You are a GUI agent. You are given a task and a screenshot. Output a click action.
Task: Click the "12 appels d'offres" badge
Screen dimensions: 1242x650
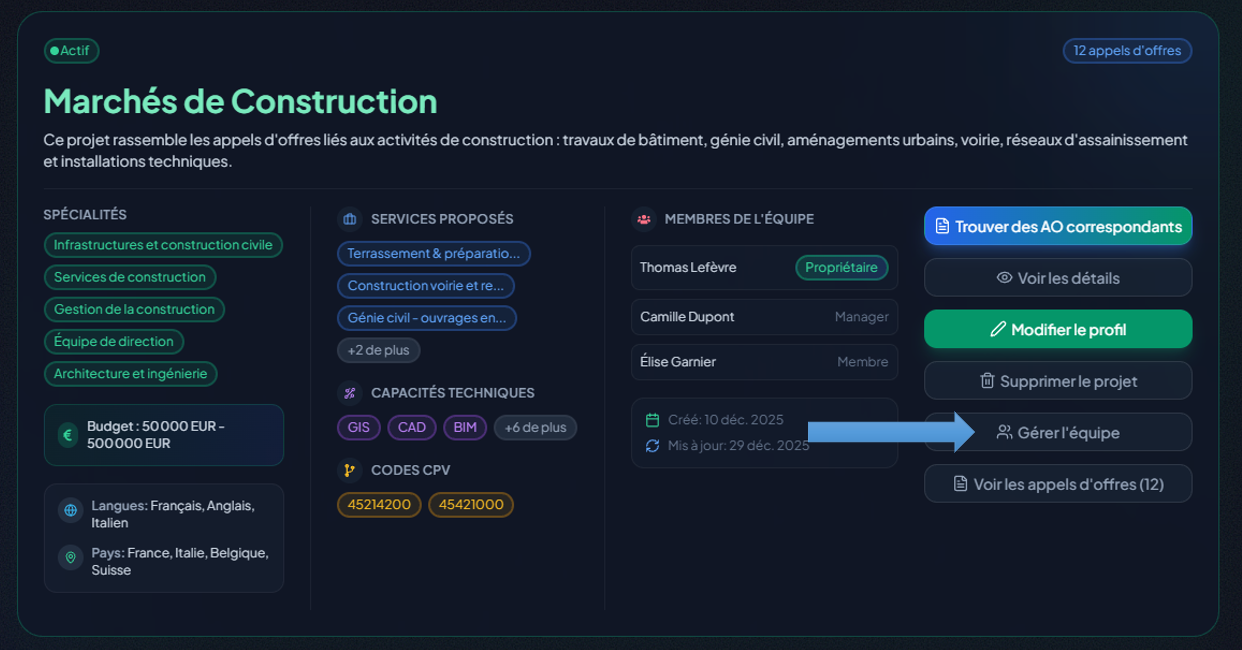click(x=1127, y=51)
